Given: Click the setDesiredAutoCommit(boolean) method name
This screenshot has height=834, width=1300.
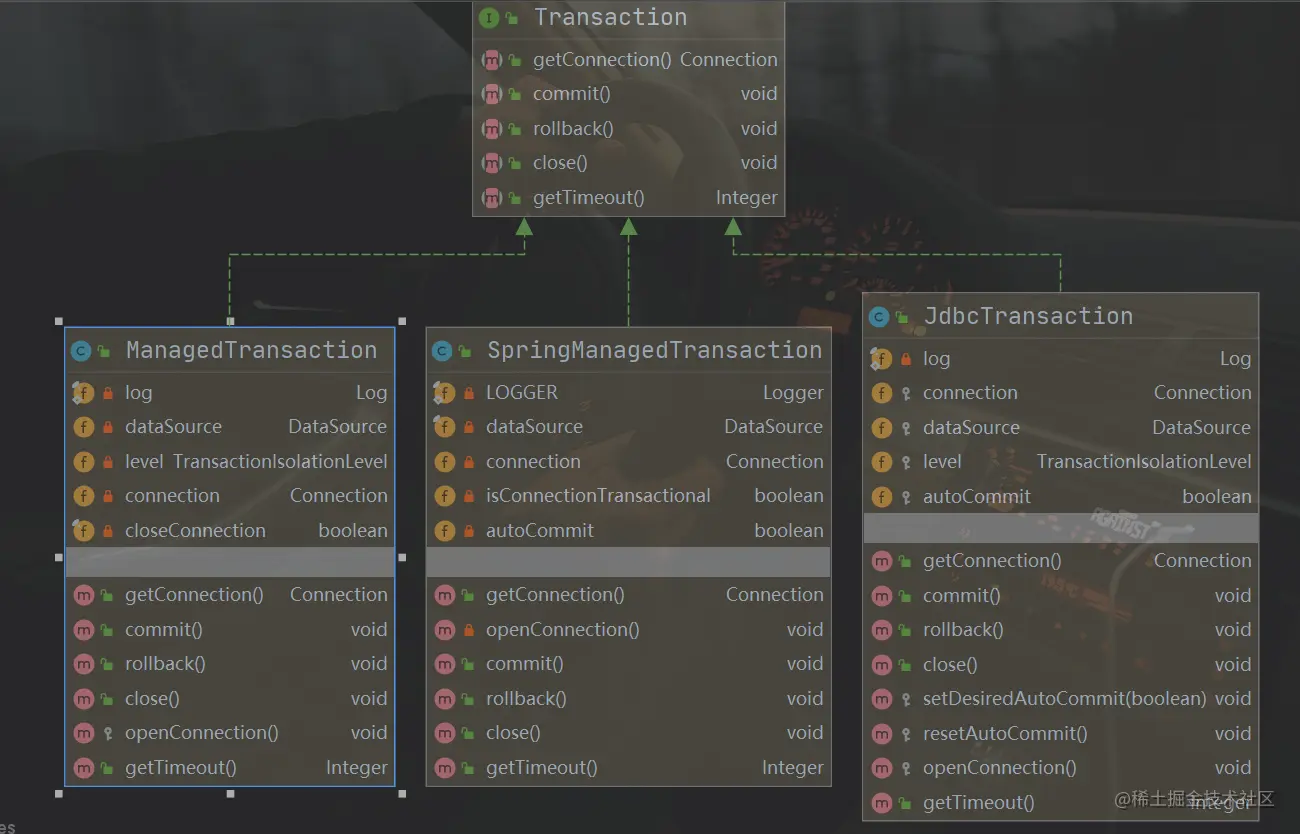Looking at the screenshot, I should click(x=1064, y=699).
